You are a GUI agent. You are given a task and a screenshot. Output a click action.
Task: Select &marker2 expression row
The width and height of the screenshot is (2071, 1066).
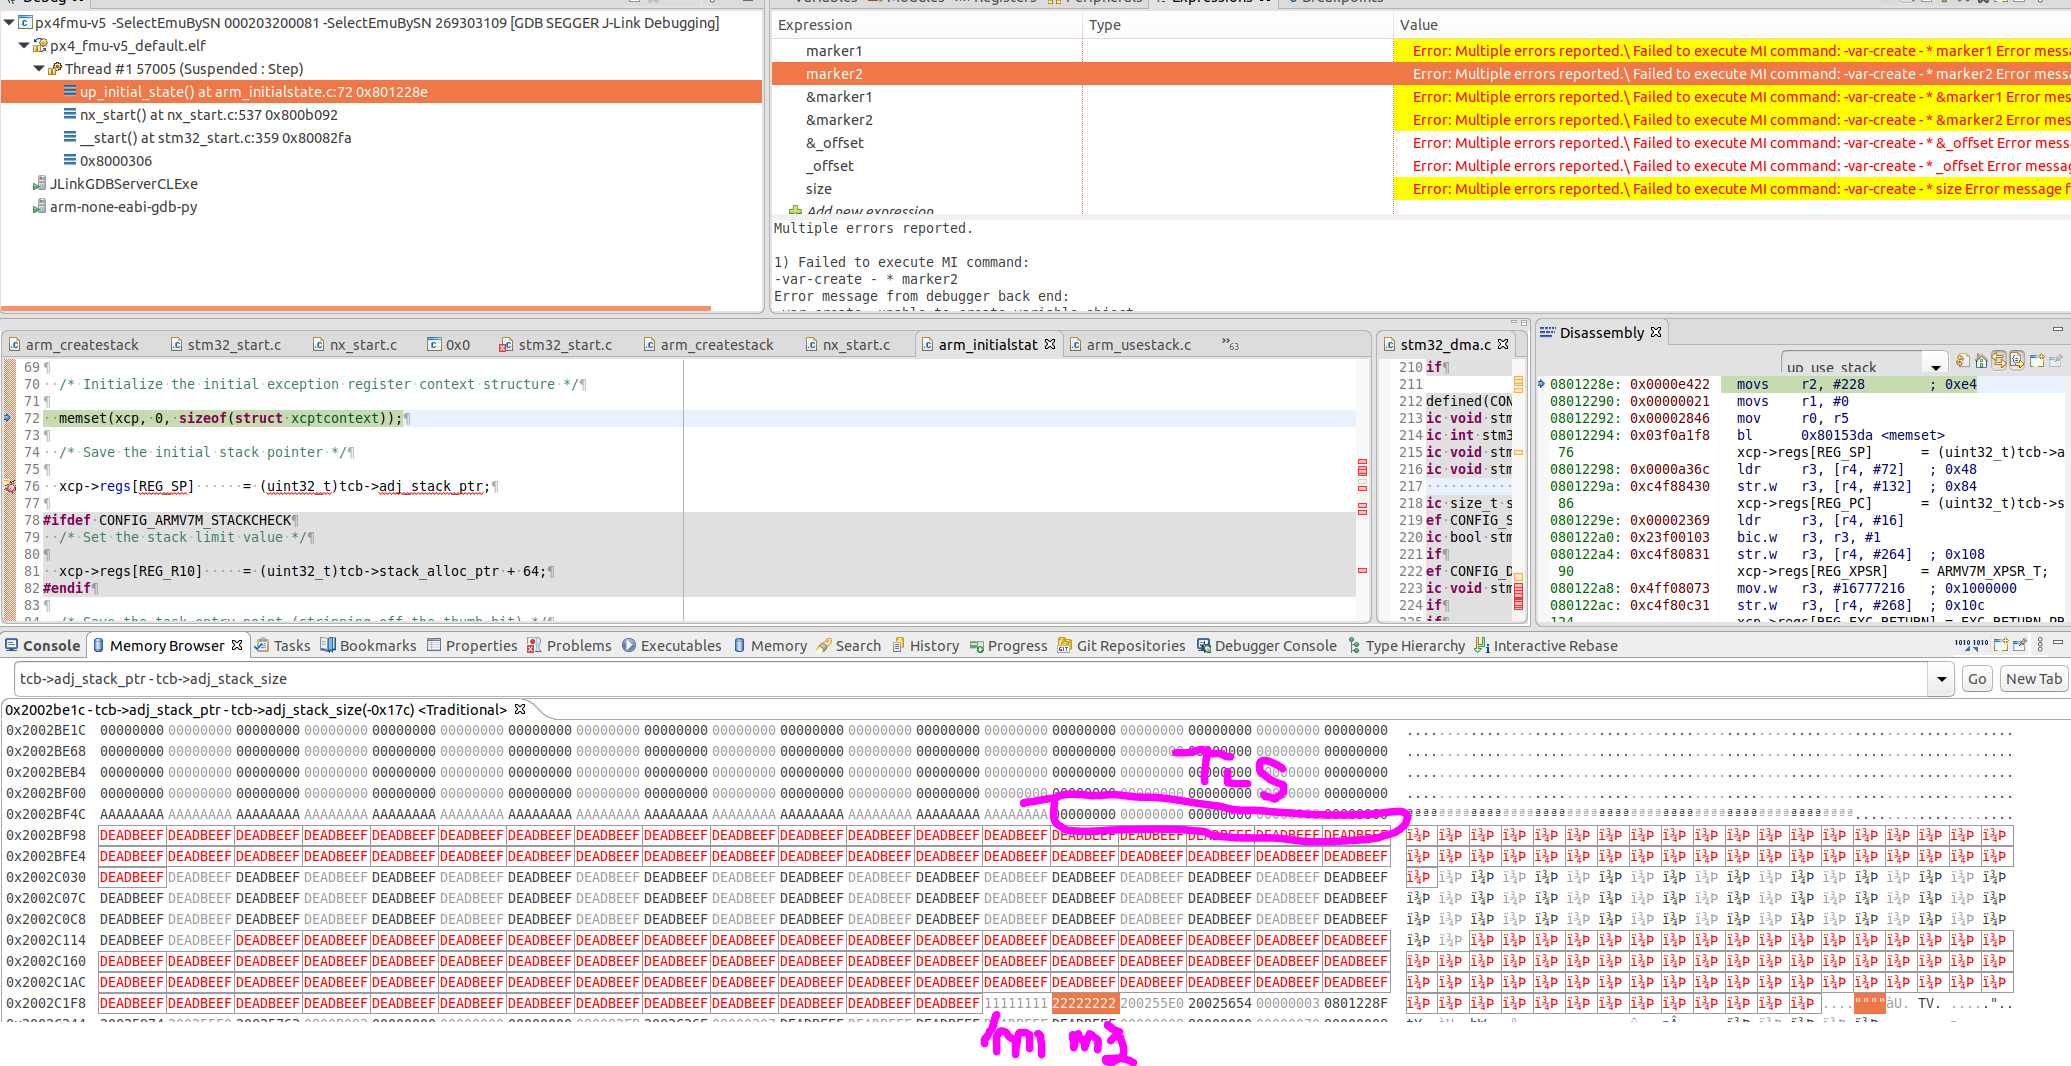point(1420,120)
